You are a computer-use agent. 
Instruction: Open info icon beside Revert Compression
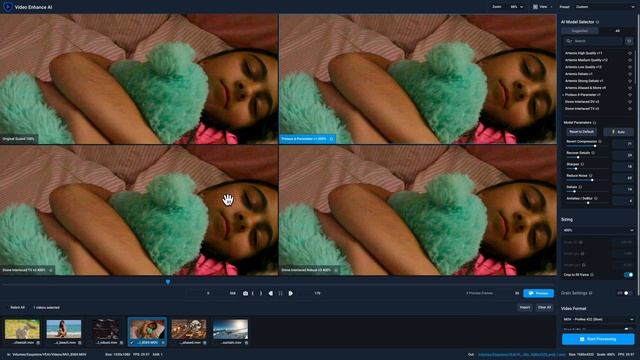click(600, 142)
